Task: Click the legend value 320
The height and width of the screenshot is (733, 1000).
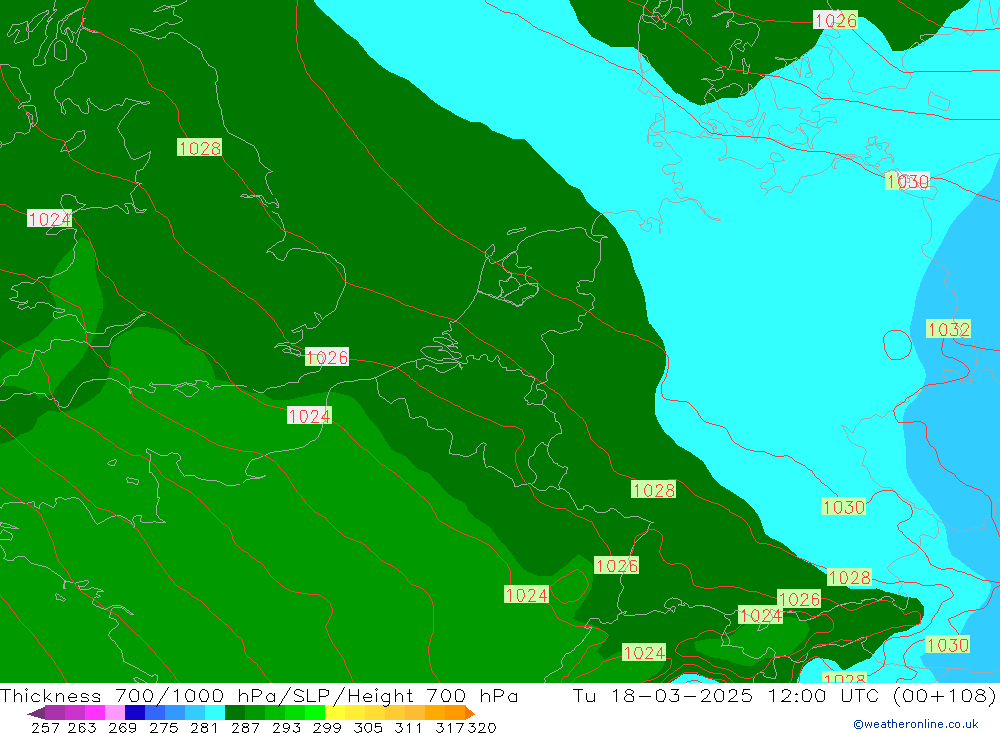Action: pyautogui.click(x=482, y=727)
